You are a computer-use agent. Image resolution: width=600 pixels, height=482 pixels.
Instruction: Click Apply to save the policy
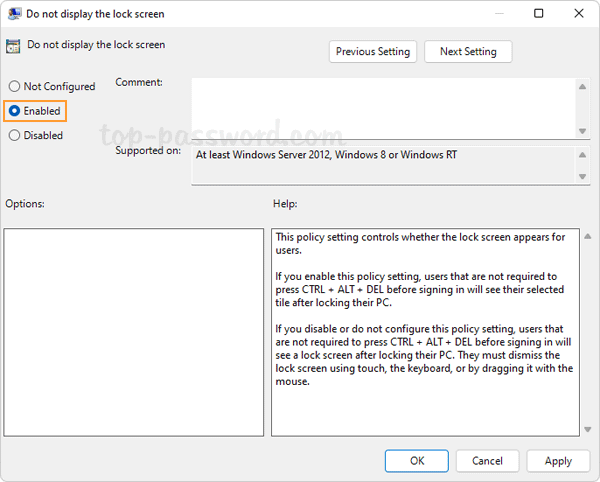click(558, 461)
